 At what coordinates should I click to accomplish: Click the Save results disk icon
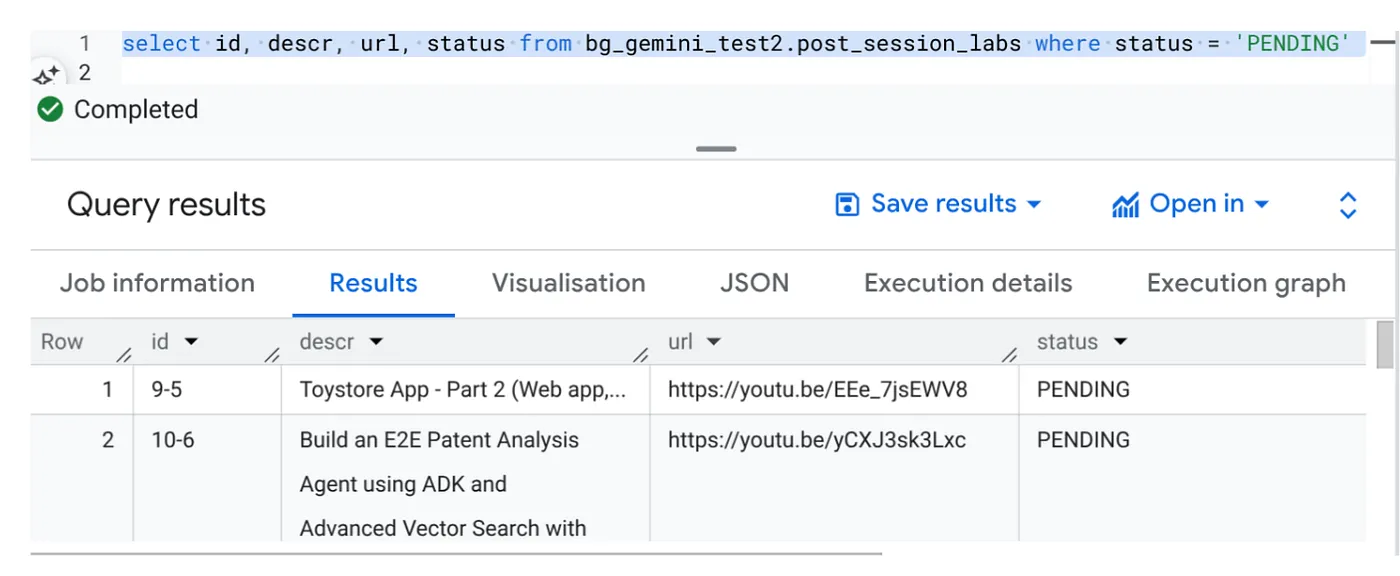(847, 204)
